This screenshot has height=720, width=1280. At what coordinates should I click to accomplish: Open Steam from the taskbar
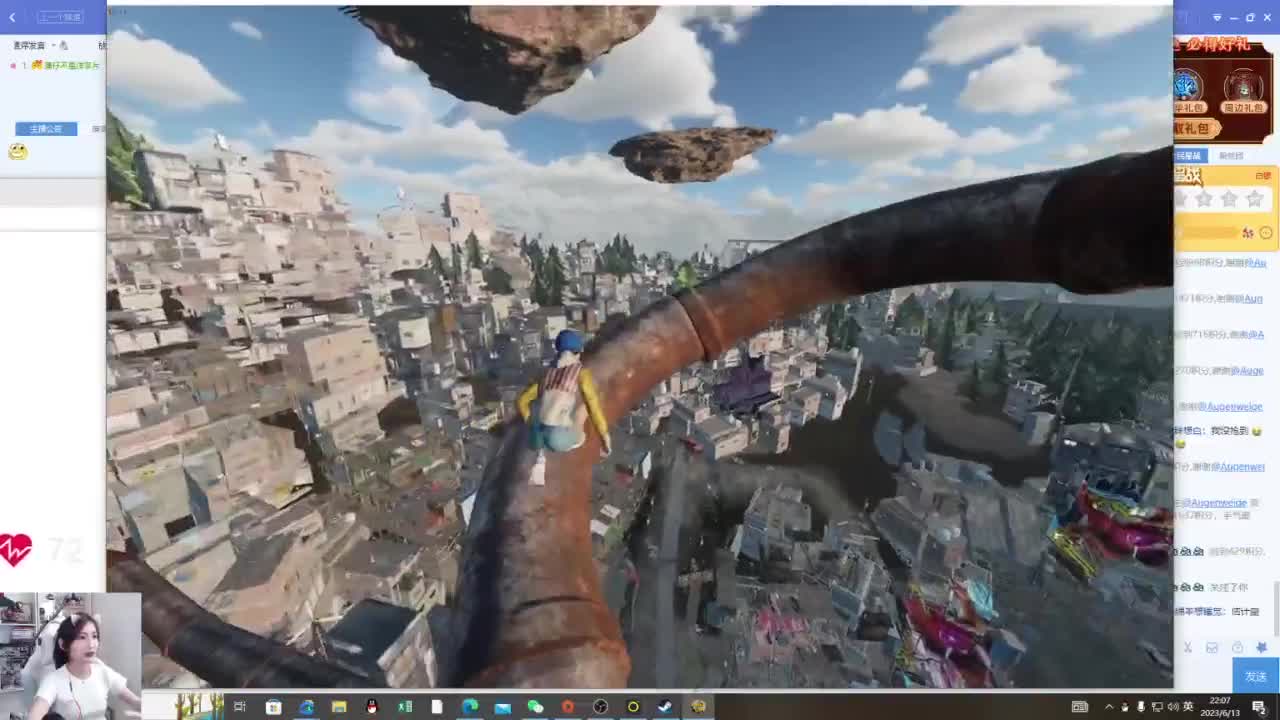click(665, 707)
